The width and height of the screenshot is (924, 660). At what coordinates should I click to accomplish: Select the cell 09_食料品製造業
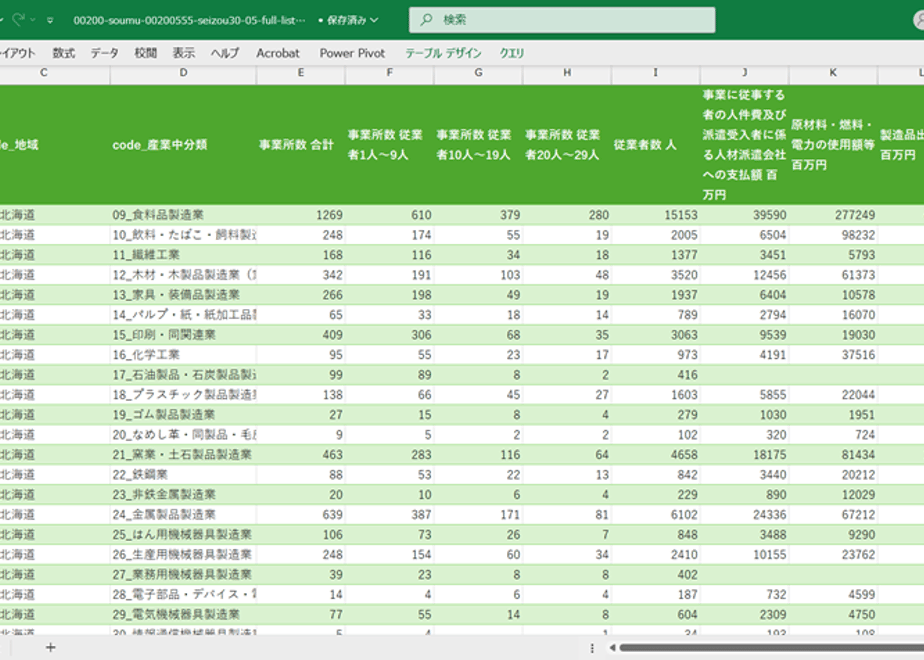(183, 215)
